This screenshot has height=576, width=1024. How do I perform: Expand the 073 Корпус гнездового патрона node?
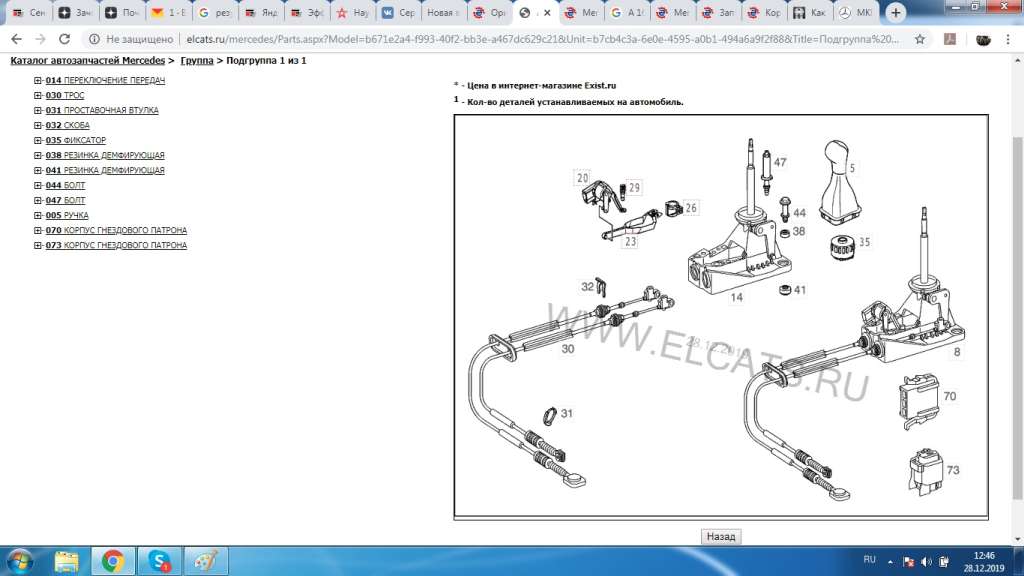38,245
